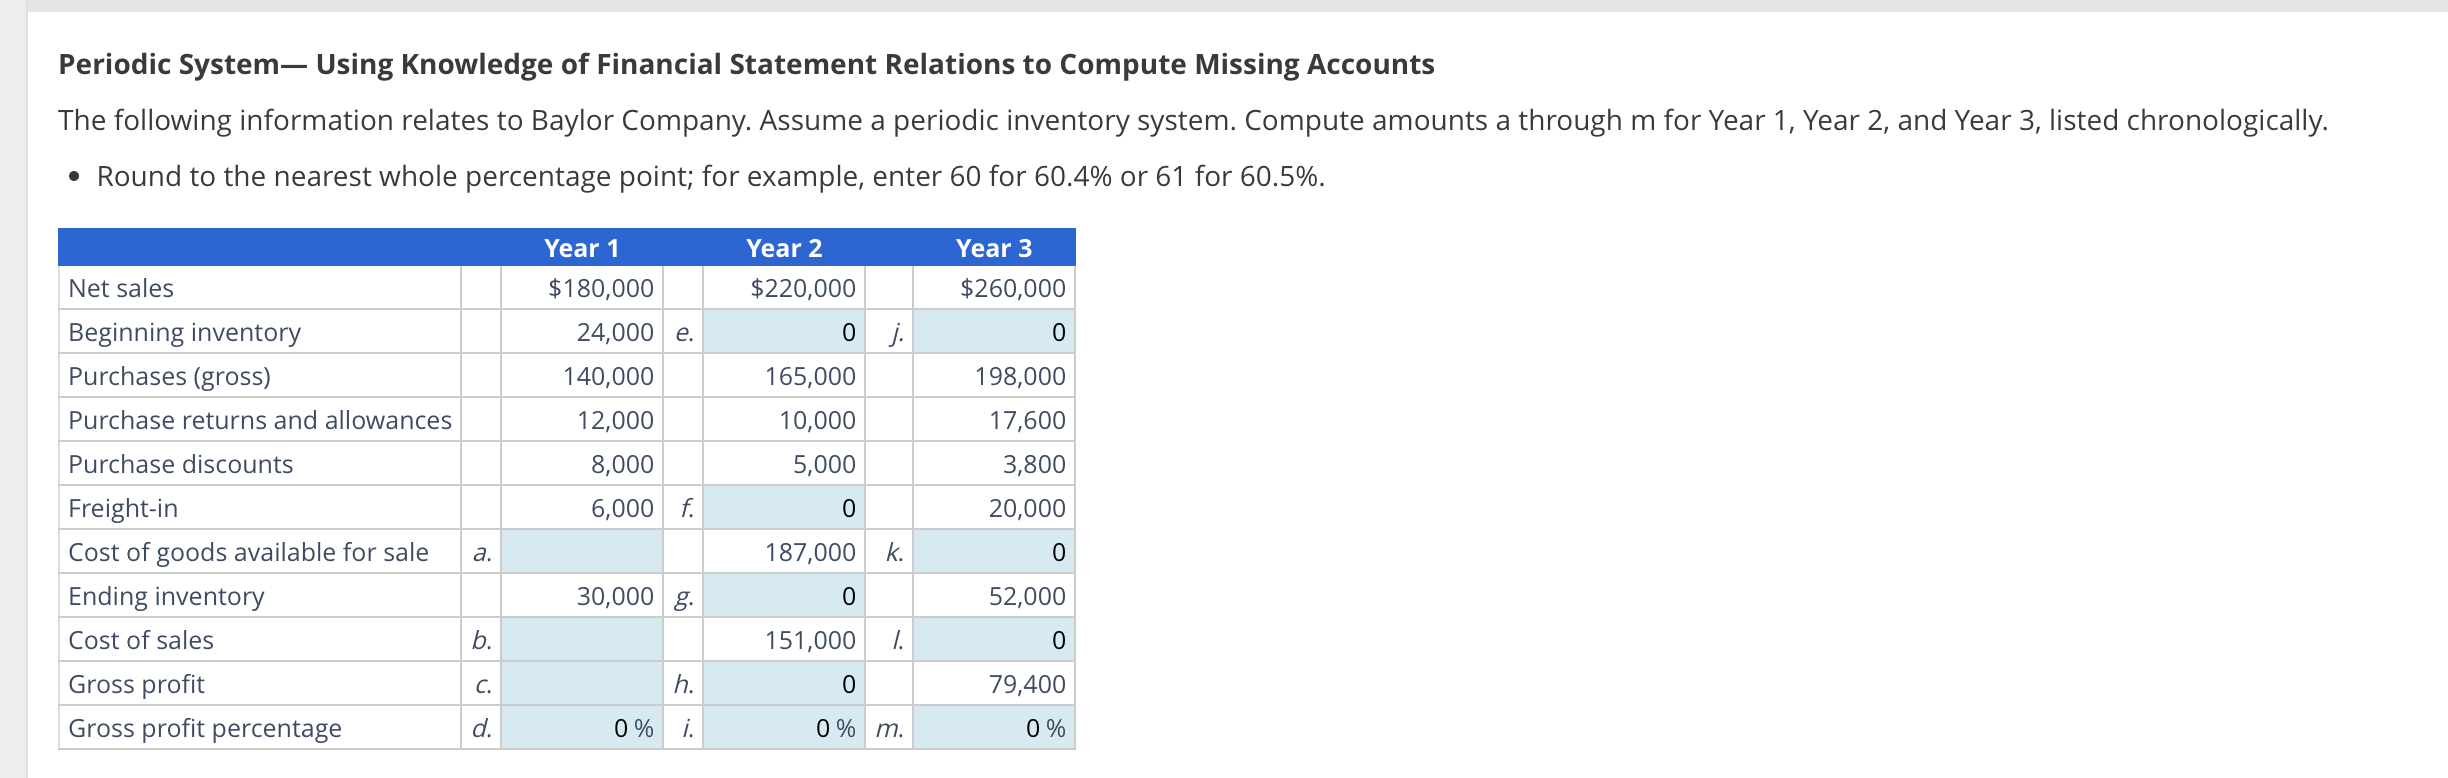
Task: Click input field c for Year 1 Gross profit
Action: tap(580, 684)
